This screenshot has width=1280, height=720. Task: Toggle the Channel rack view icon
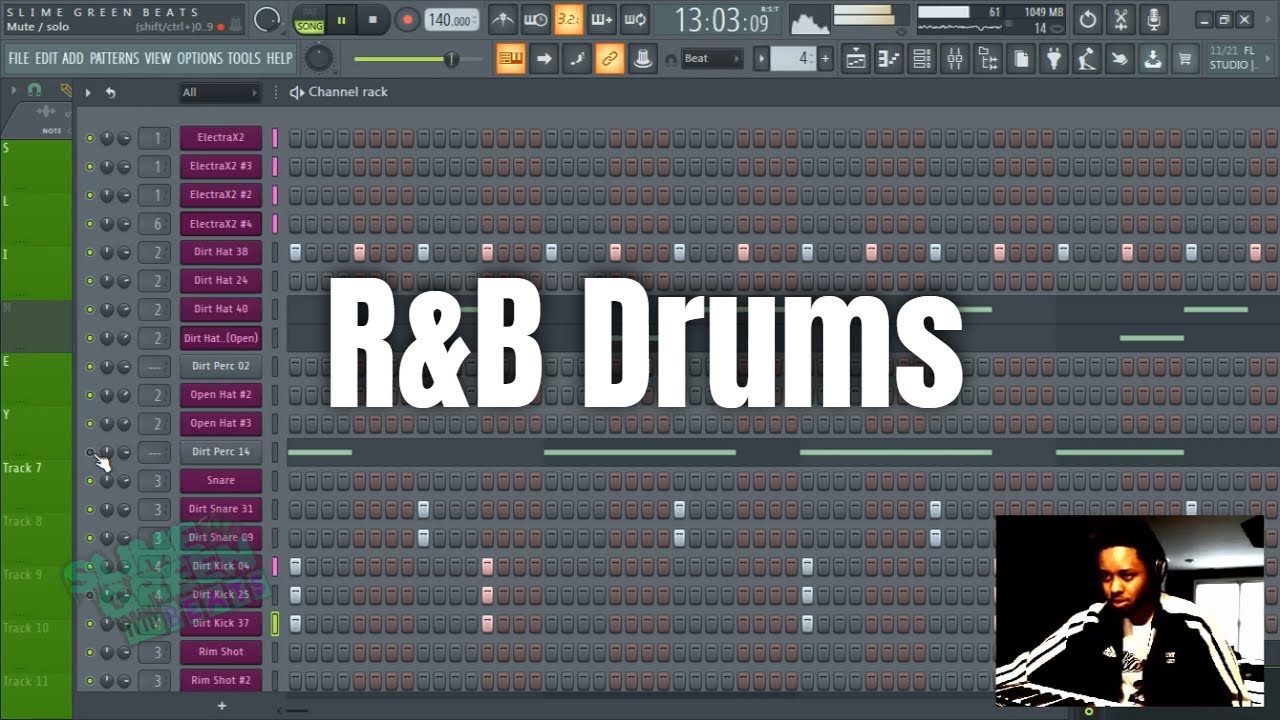(x=921, y=59)
